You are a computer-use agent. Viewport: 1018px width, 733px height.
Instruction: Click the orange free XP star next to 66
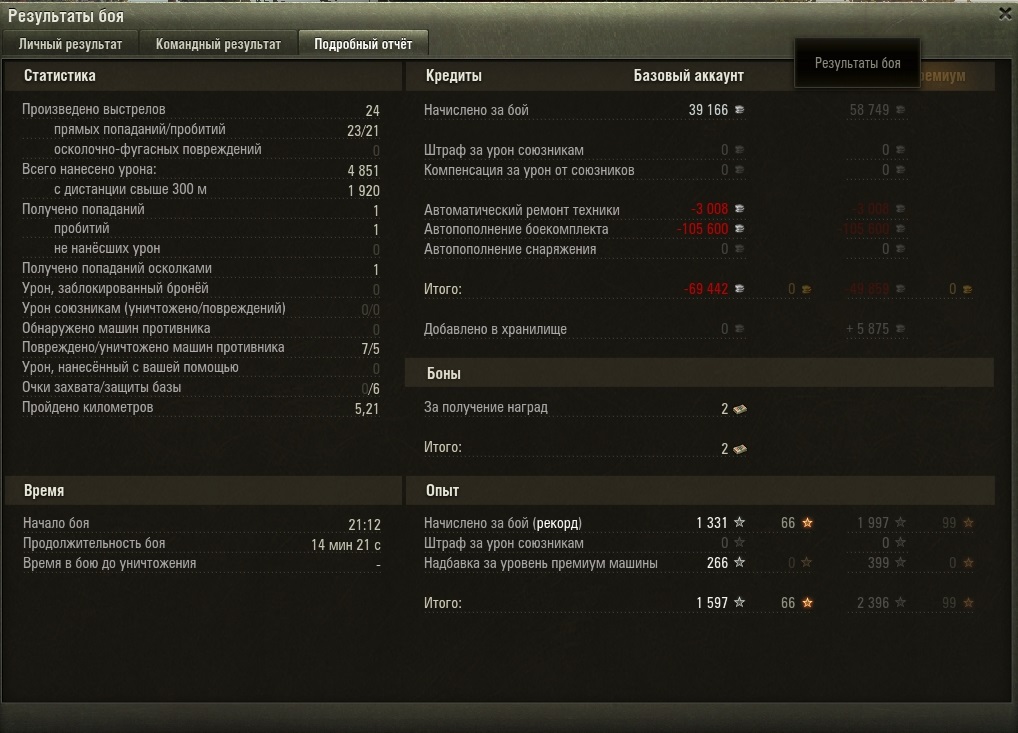click(x=807, y=522)
